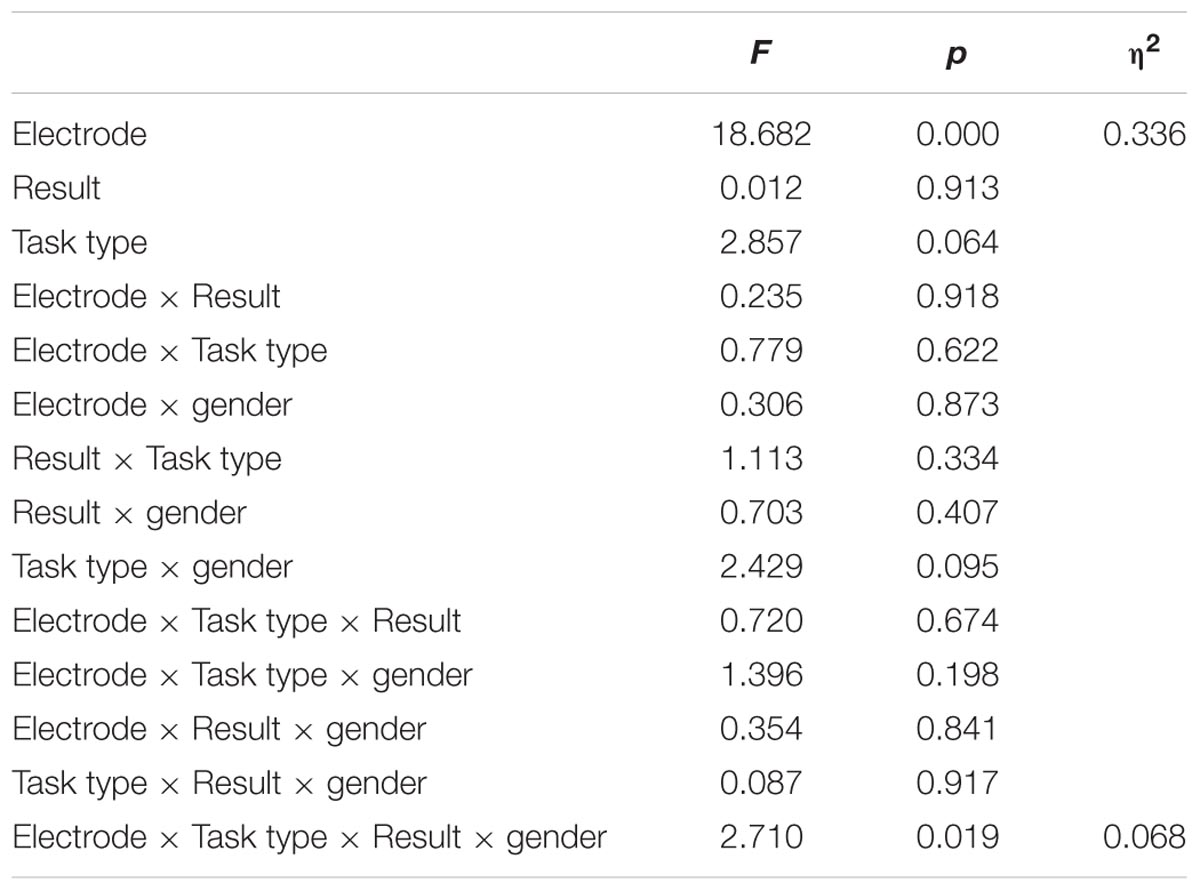Viewport: 1200px width, 891px height.
Task: Select the Result × gender row label
Action: coord(130,513)
